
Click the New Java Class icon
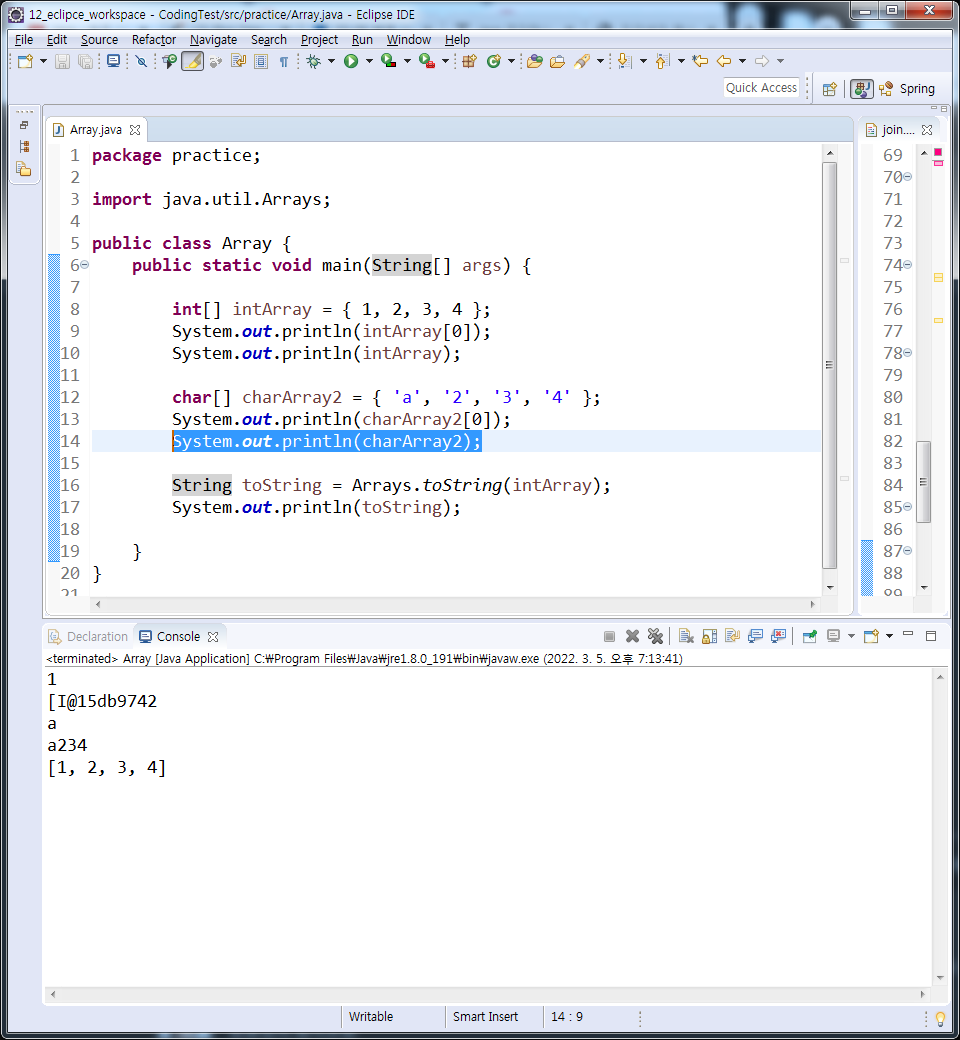(x=493, y=62)
